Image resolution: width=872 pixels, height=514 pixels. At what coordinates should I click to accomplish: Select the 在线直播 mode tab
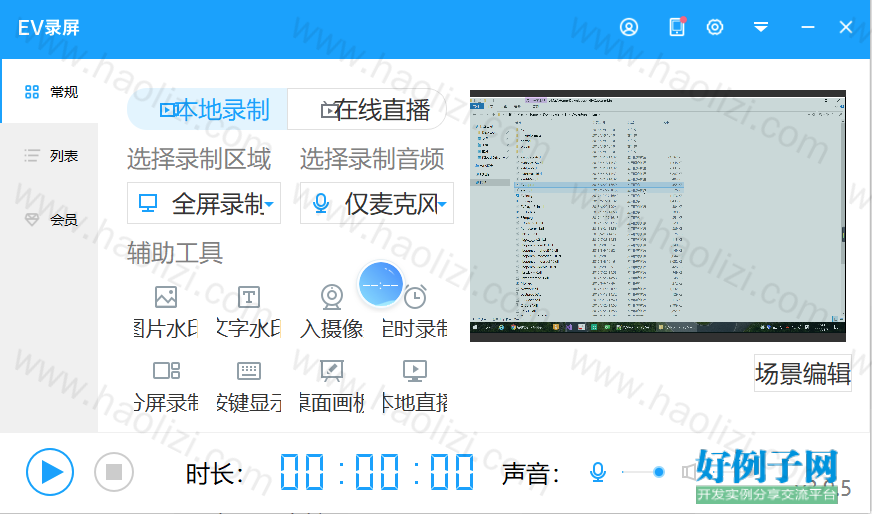367,110
